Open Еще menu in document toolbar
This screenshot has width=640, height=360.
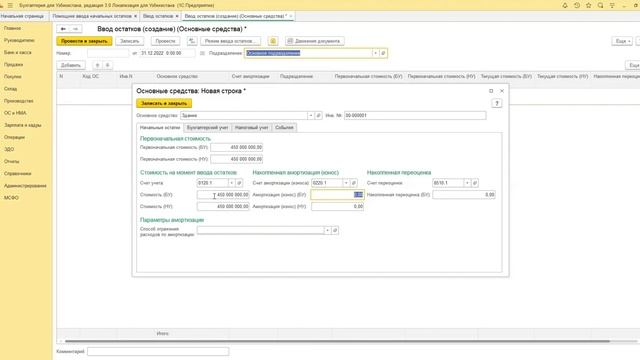pos(622,41)
